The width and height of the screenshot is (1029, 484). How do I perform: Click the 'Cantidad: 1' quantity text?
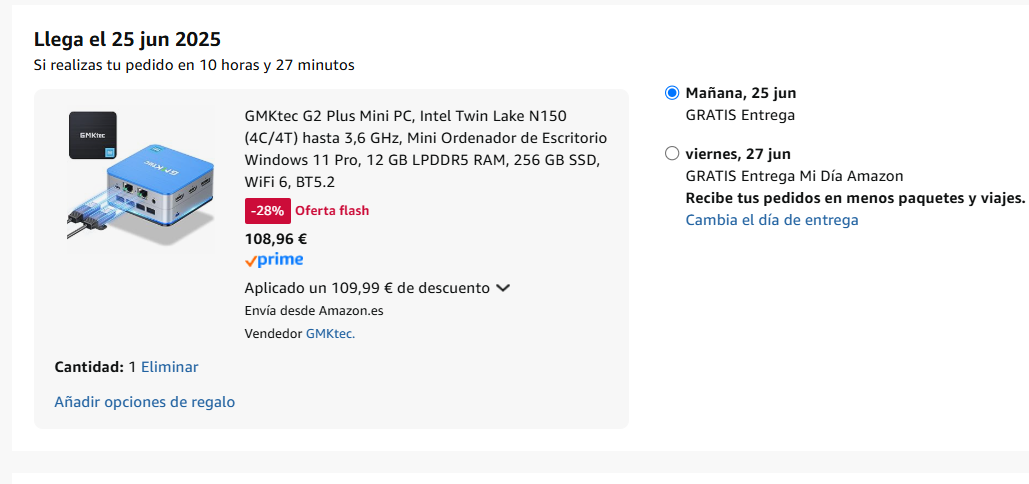click(x=95, y=367)
